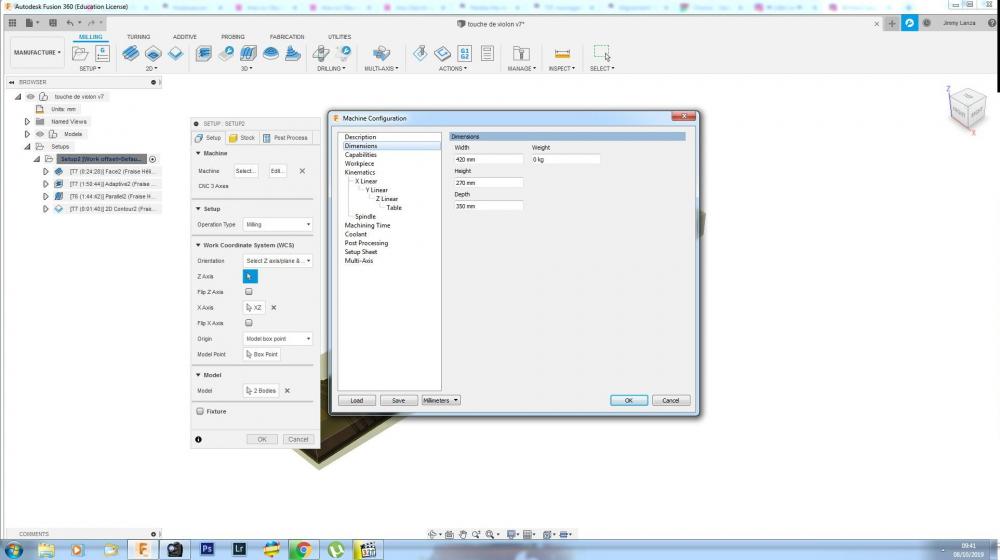1000x560 pixels.
Task: Open the Post Process tab in Setup panel
Action: [x=285, y=138]
